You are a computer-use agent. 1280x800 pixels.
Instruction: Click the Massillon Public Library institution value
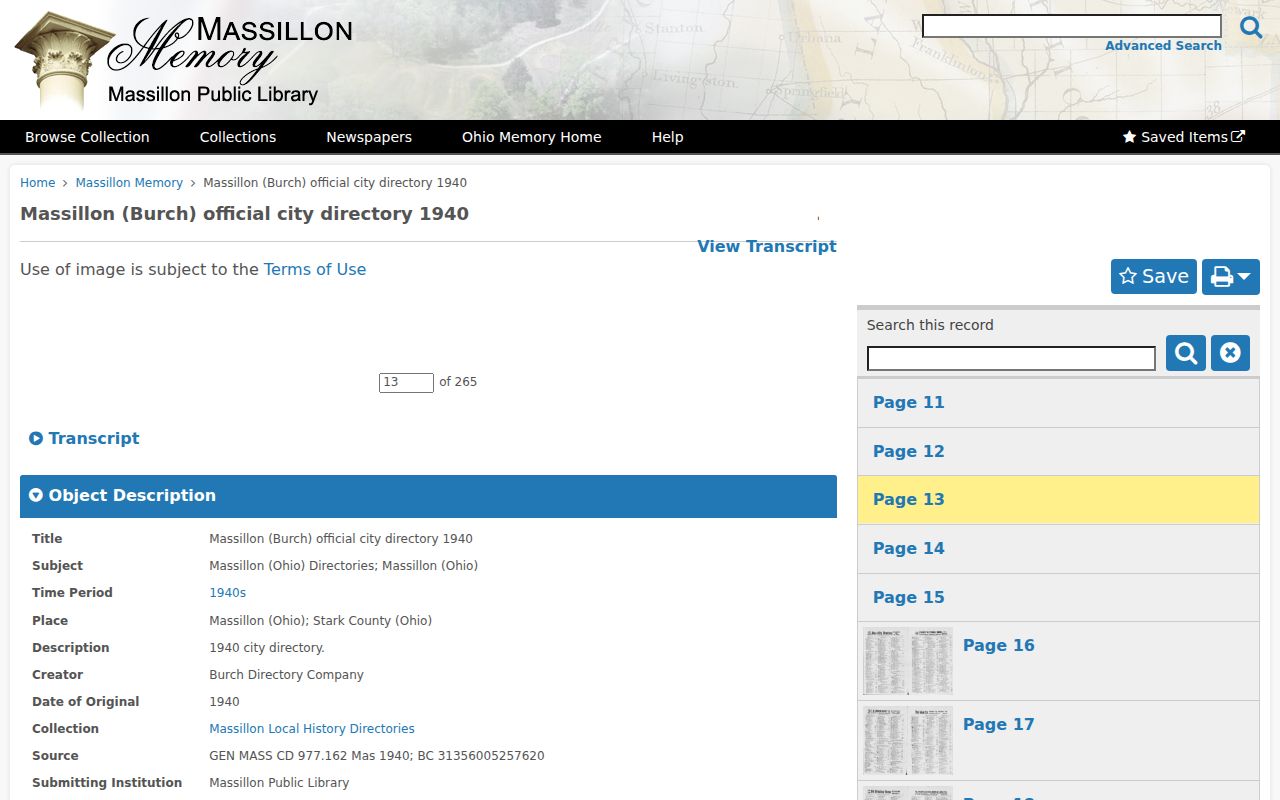click(279, 783)
